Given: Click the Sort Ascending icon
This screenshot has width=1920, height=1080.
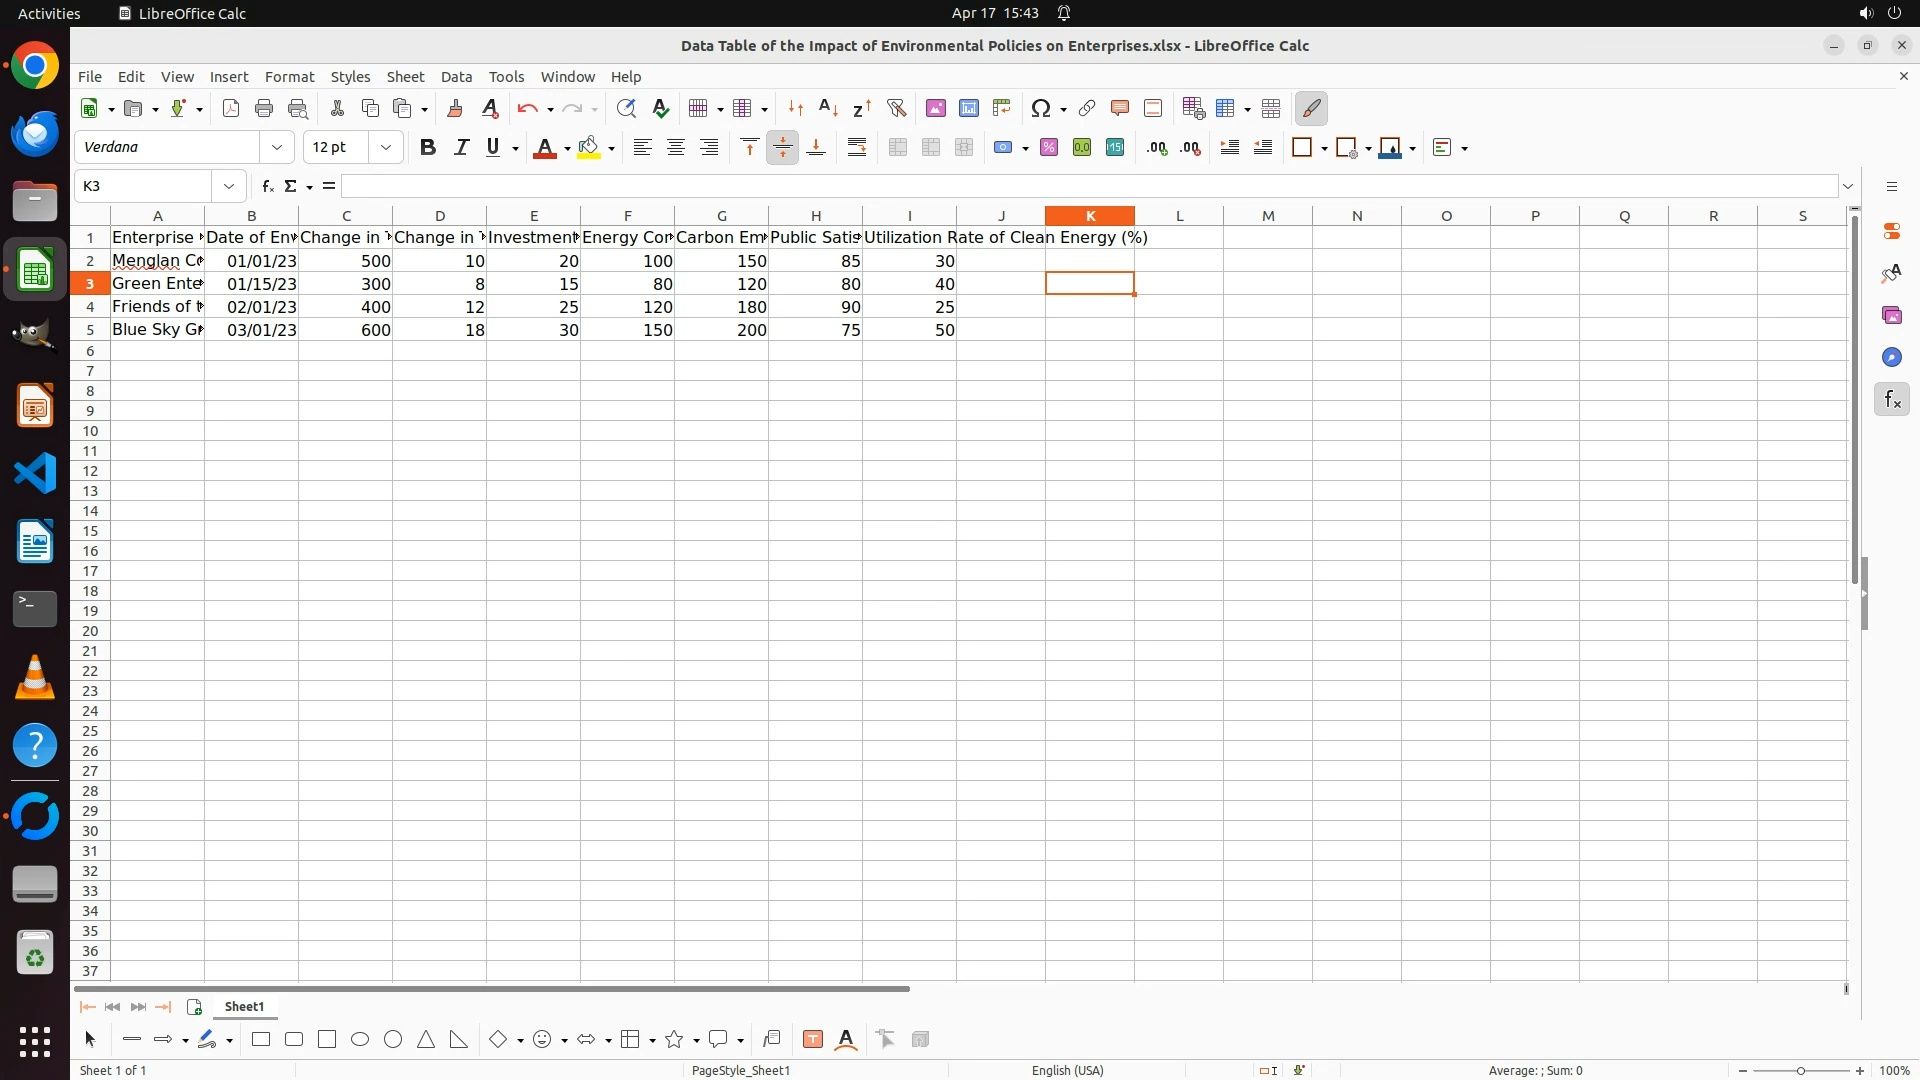Looking at the screenshot, I should tap(828, 108).
